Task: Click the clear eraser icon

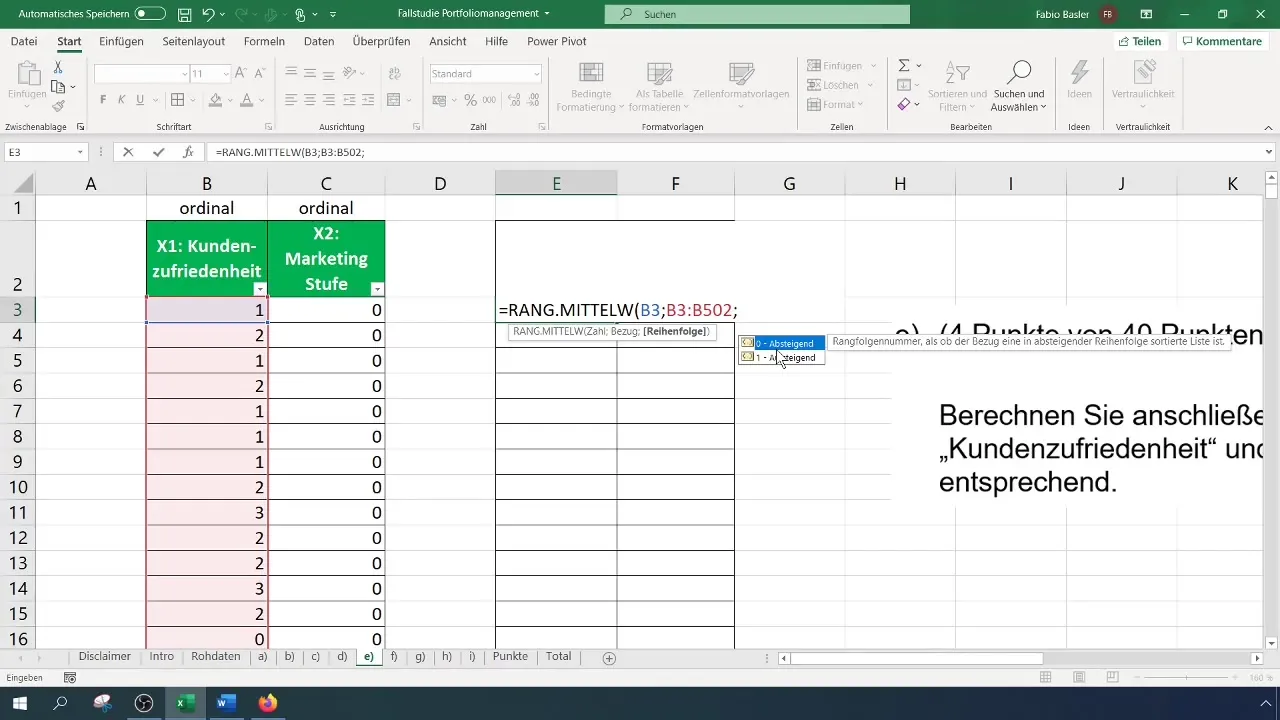Action: pyautogui.click(x=904, y=104)
